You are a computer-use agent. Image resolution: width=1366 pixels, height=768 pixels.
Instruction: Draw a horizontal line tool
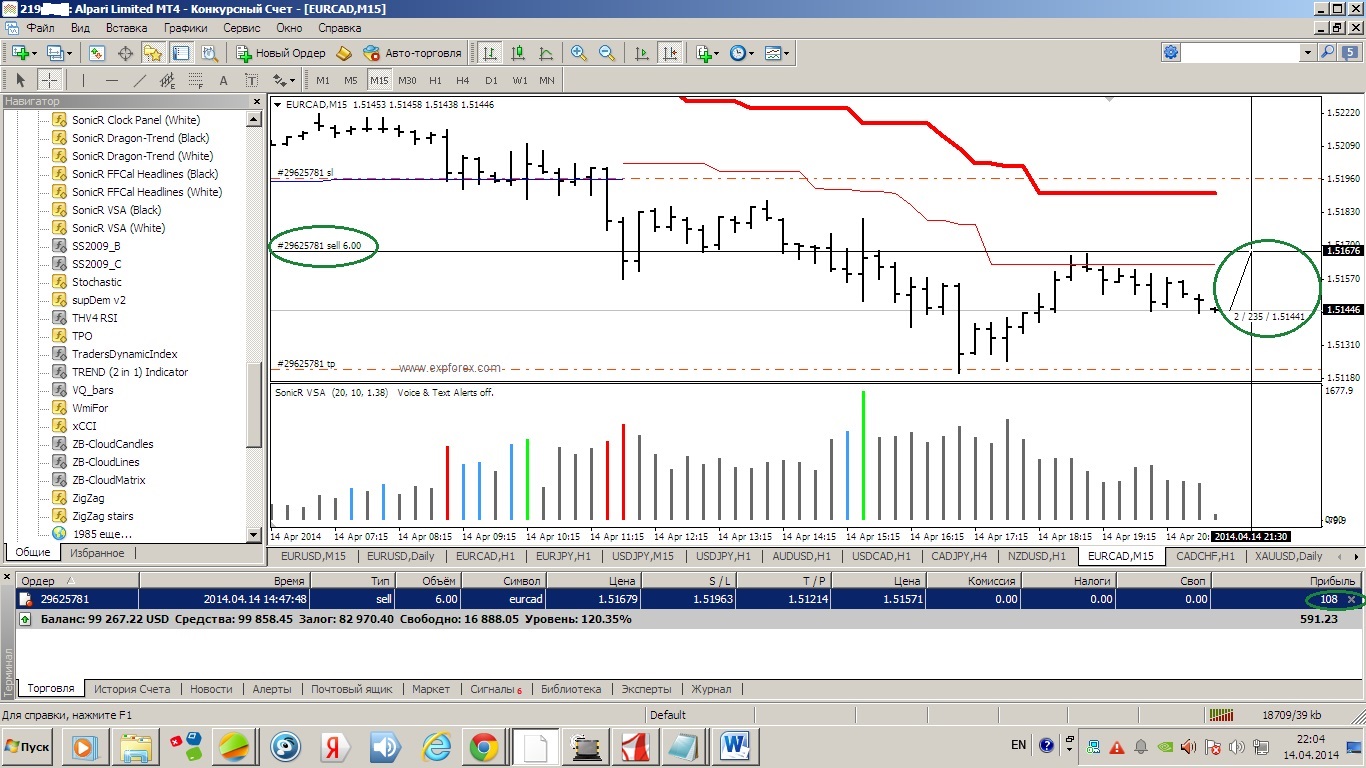coord(111,80)
